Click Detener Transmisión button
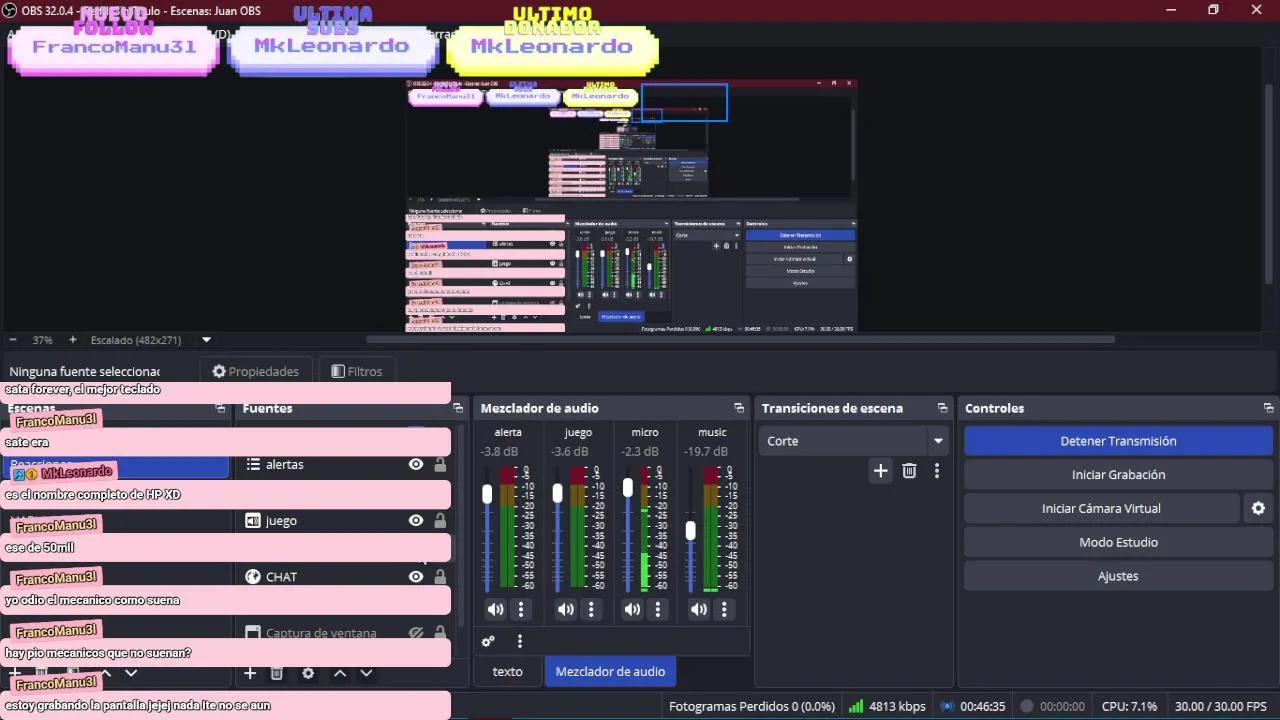The image size is (1280, 720). [x=1118, y=441]
